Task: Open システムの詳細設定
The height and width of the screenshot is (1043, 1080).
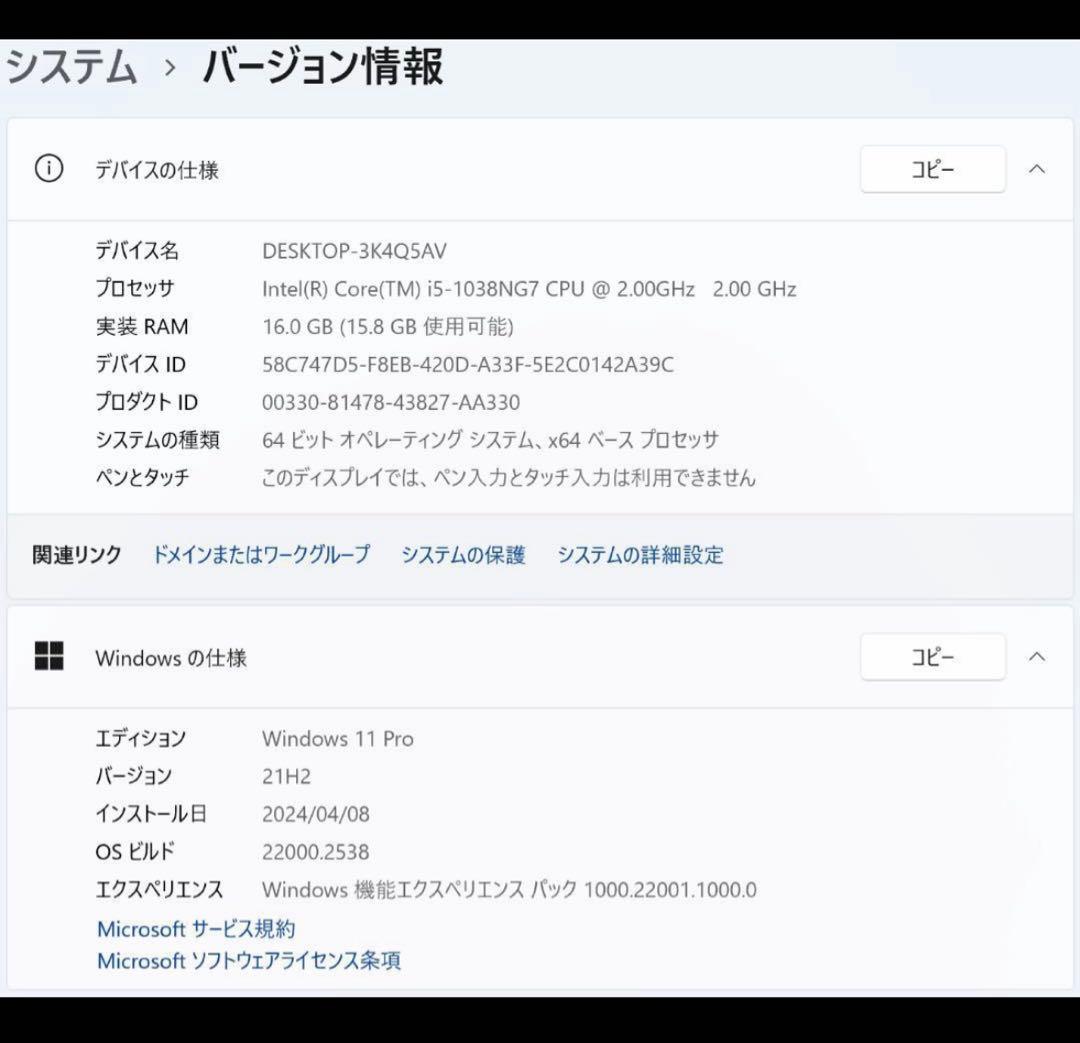Action: coord(641,555)
